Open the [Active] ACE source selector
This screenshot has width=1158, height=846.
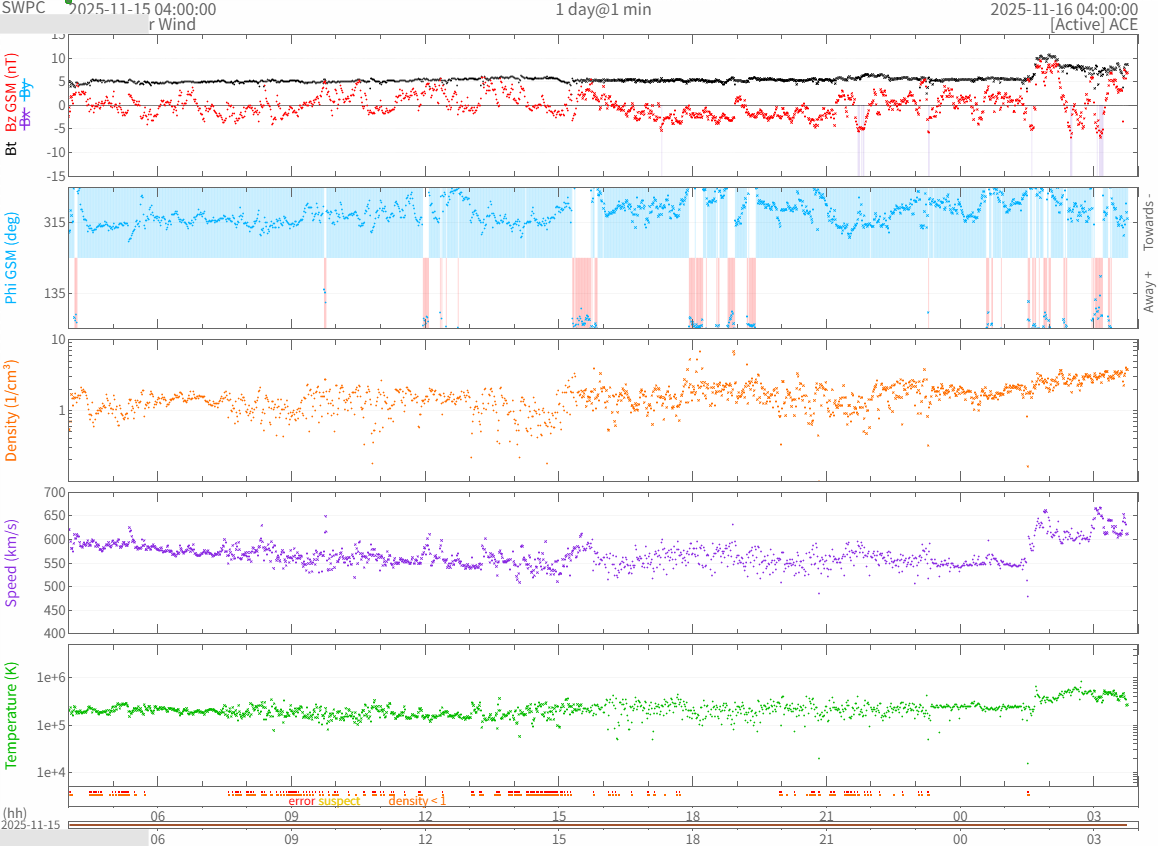(1094, 25)
